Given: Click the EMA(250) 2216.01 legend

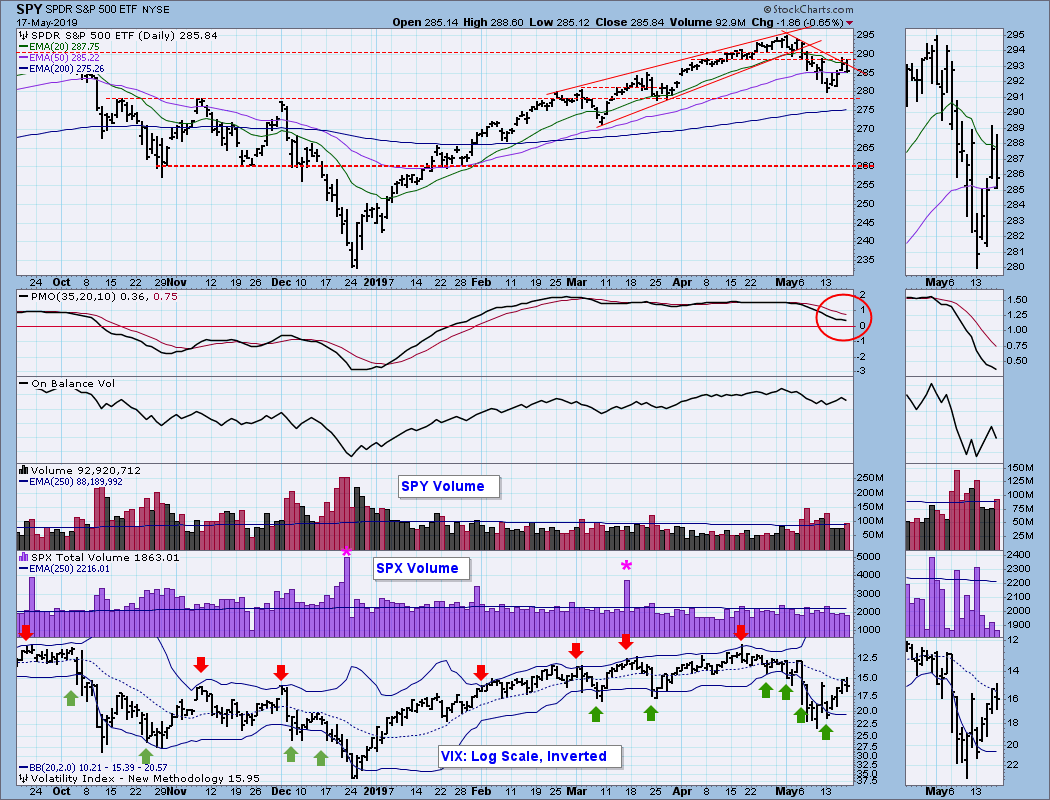Looking at the screenshot, I should point(70,568).
